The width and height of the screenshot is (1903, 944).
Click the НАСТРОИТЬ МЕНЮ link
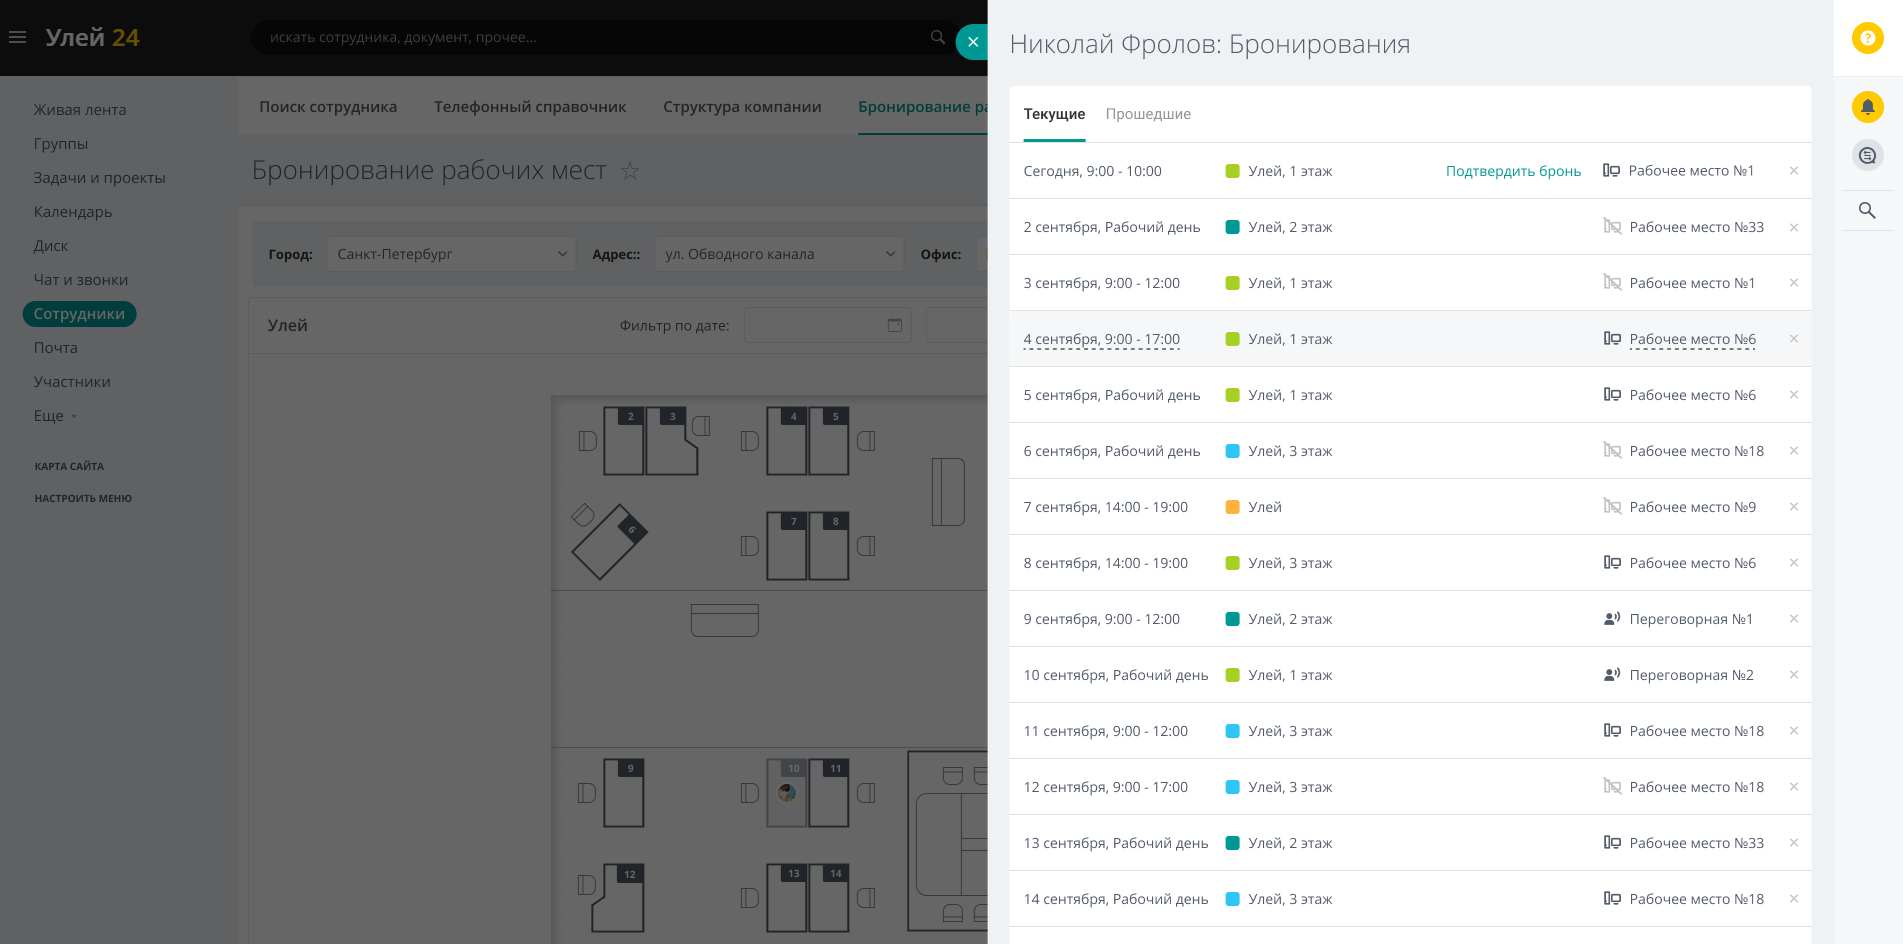(x=83, y=498)
